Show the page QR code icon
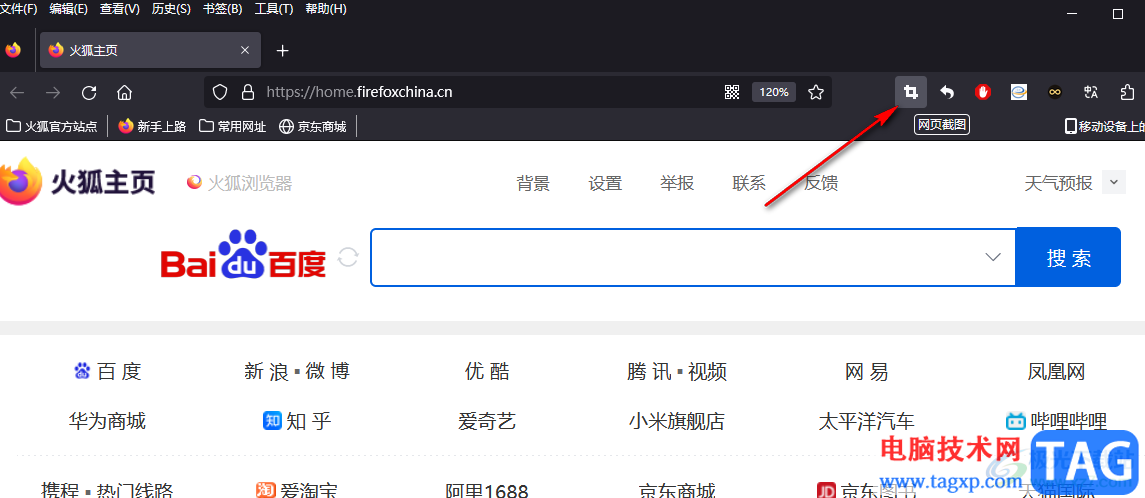Viewport: 1145px width, 498px height. pyautogui.click(x=732, y=92)
